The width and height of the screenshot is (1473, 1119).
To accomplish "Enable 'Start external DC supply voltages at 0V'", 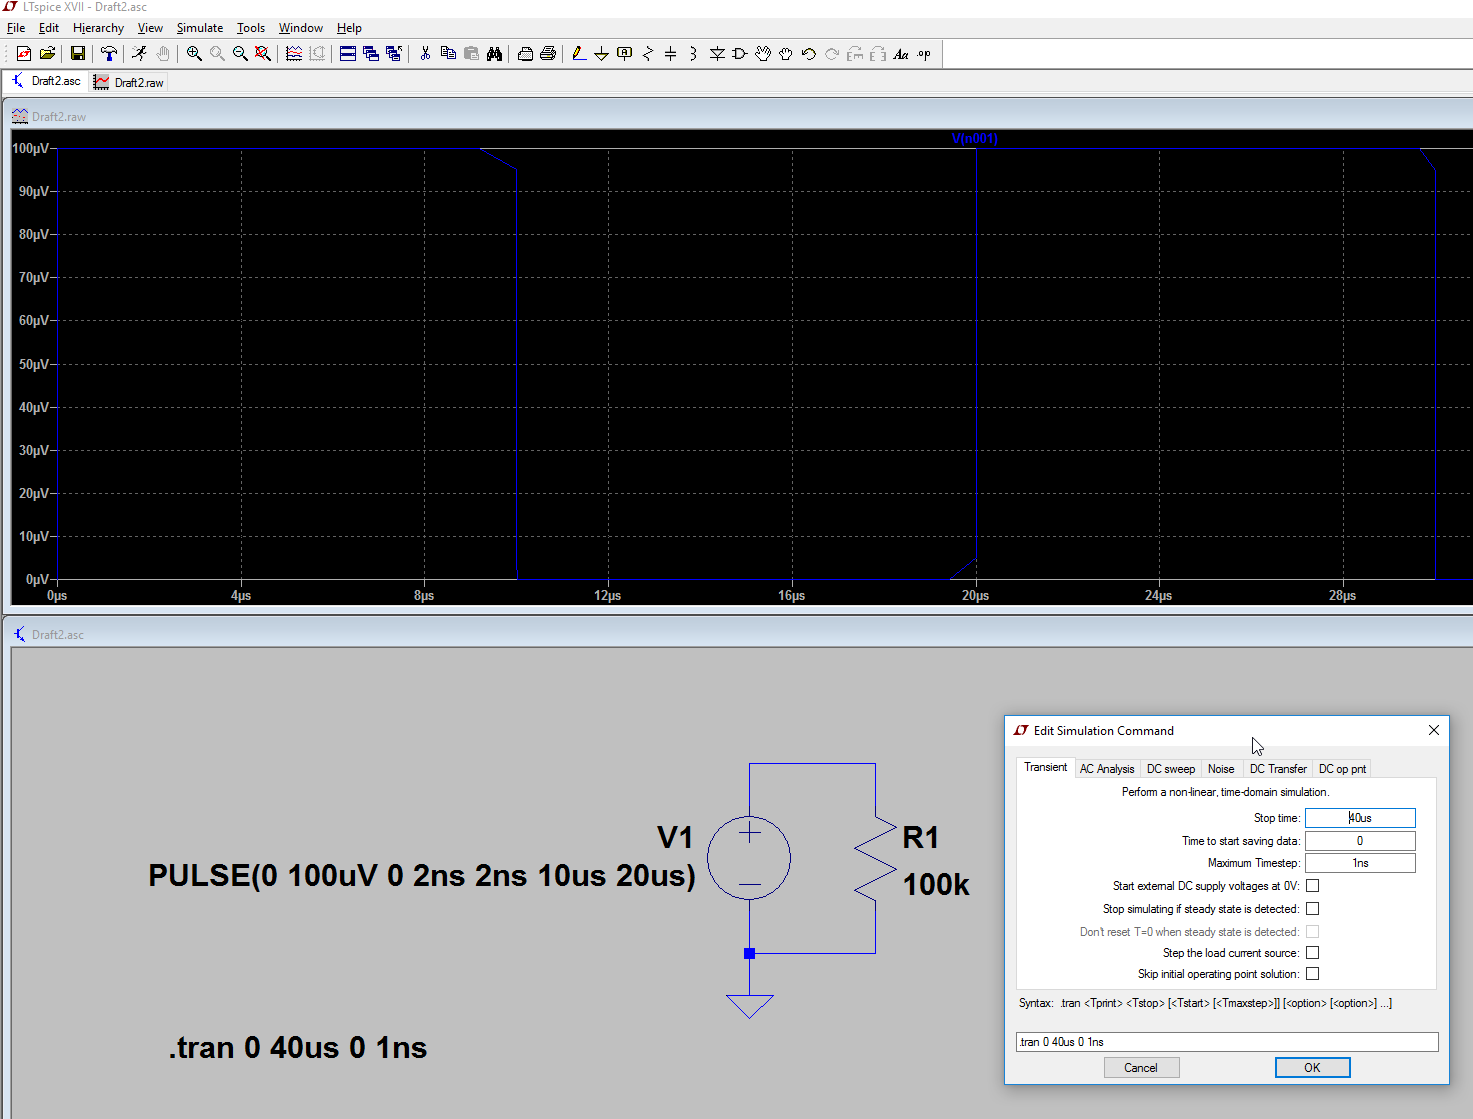I will coord(1312,886).
